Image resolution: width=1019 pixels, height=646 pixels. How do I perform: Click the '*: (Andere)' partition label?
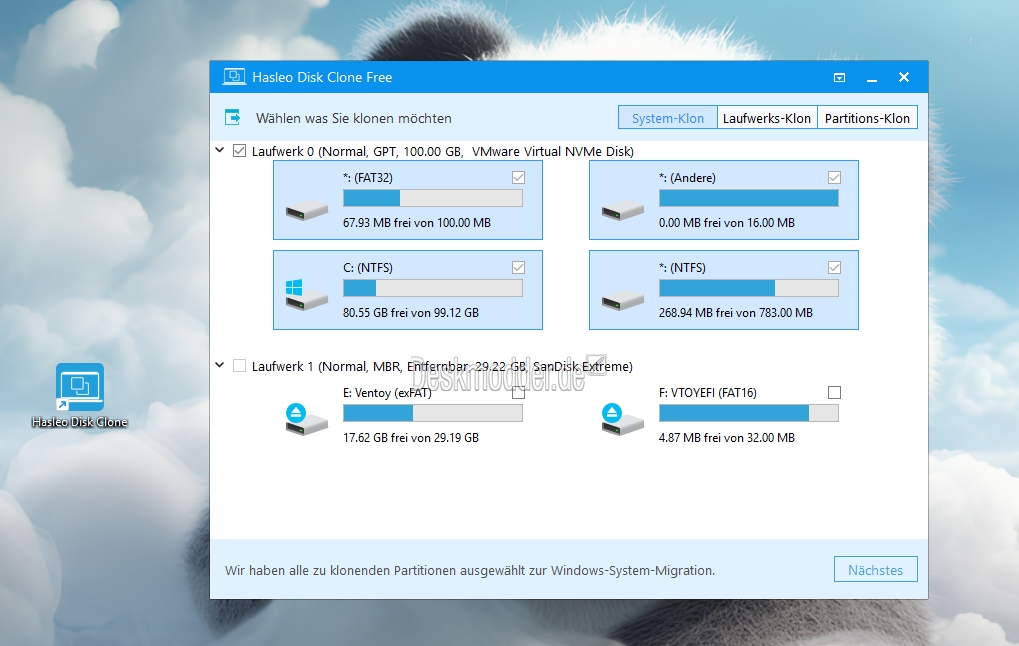[x=687, y=178]
